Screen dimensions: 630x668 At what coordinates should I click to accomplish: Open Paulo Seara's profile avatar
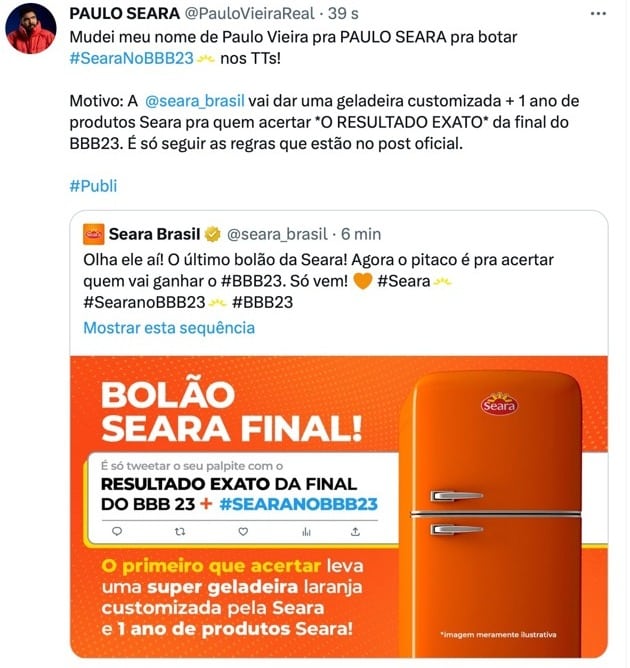point(31,28)
